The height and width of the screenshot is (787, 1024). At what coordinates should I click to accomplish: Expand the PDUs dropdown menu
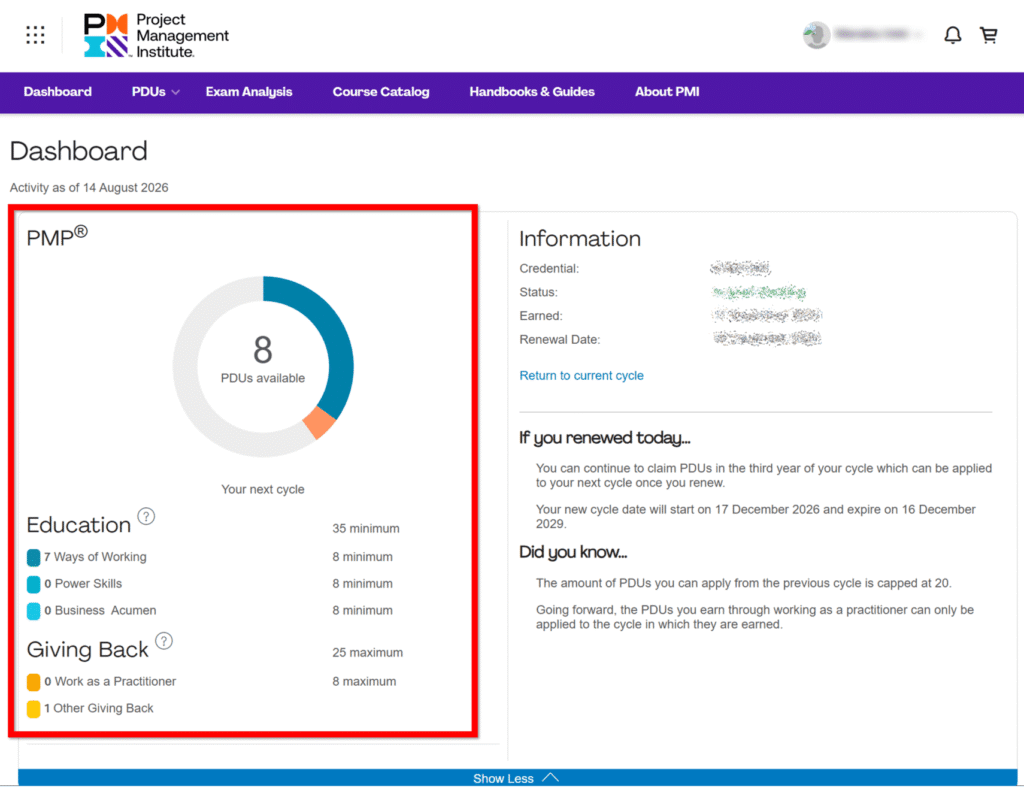(155, 92)
